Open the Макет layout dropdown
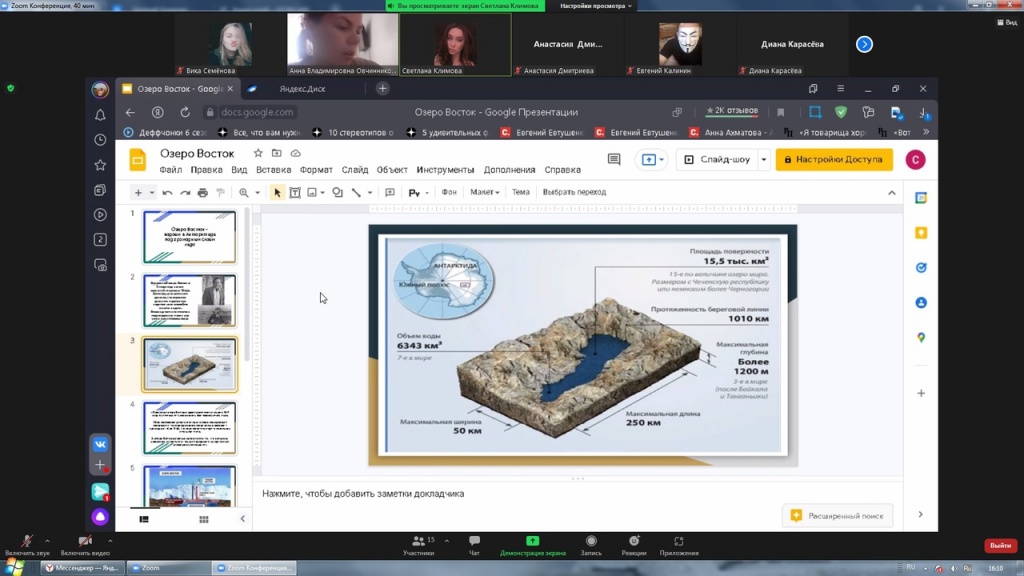Image resolution: width=1024 pixels, height=576 pixels. [484, 192]
